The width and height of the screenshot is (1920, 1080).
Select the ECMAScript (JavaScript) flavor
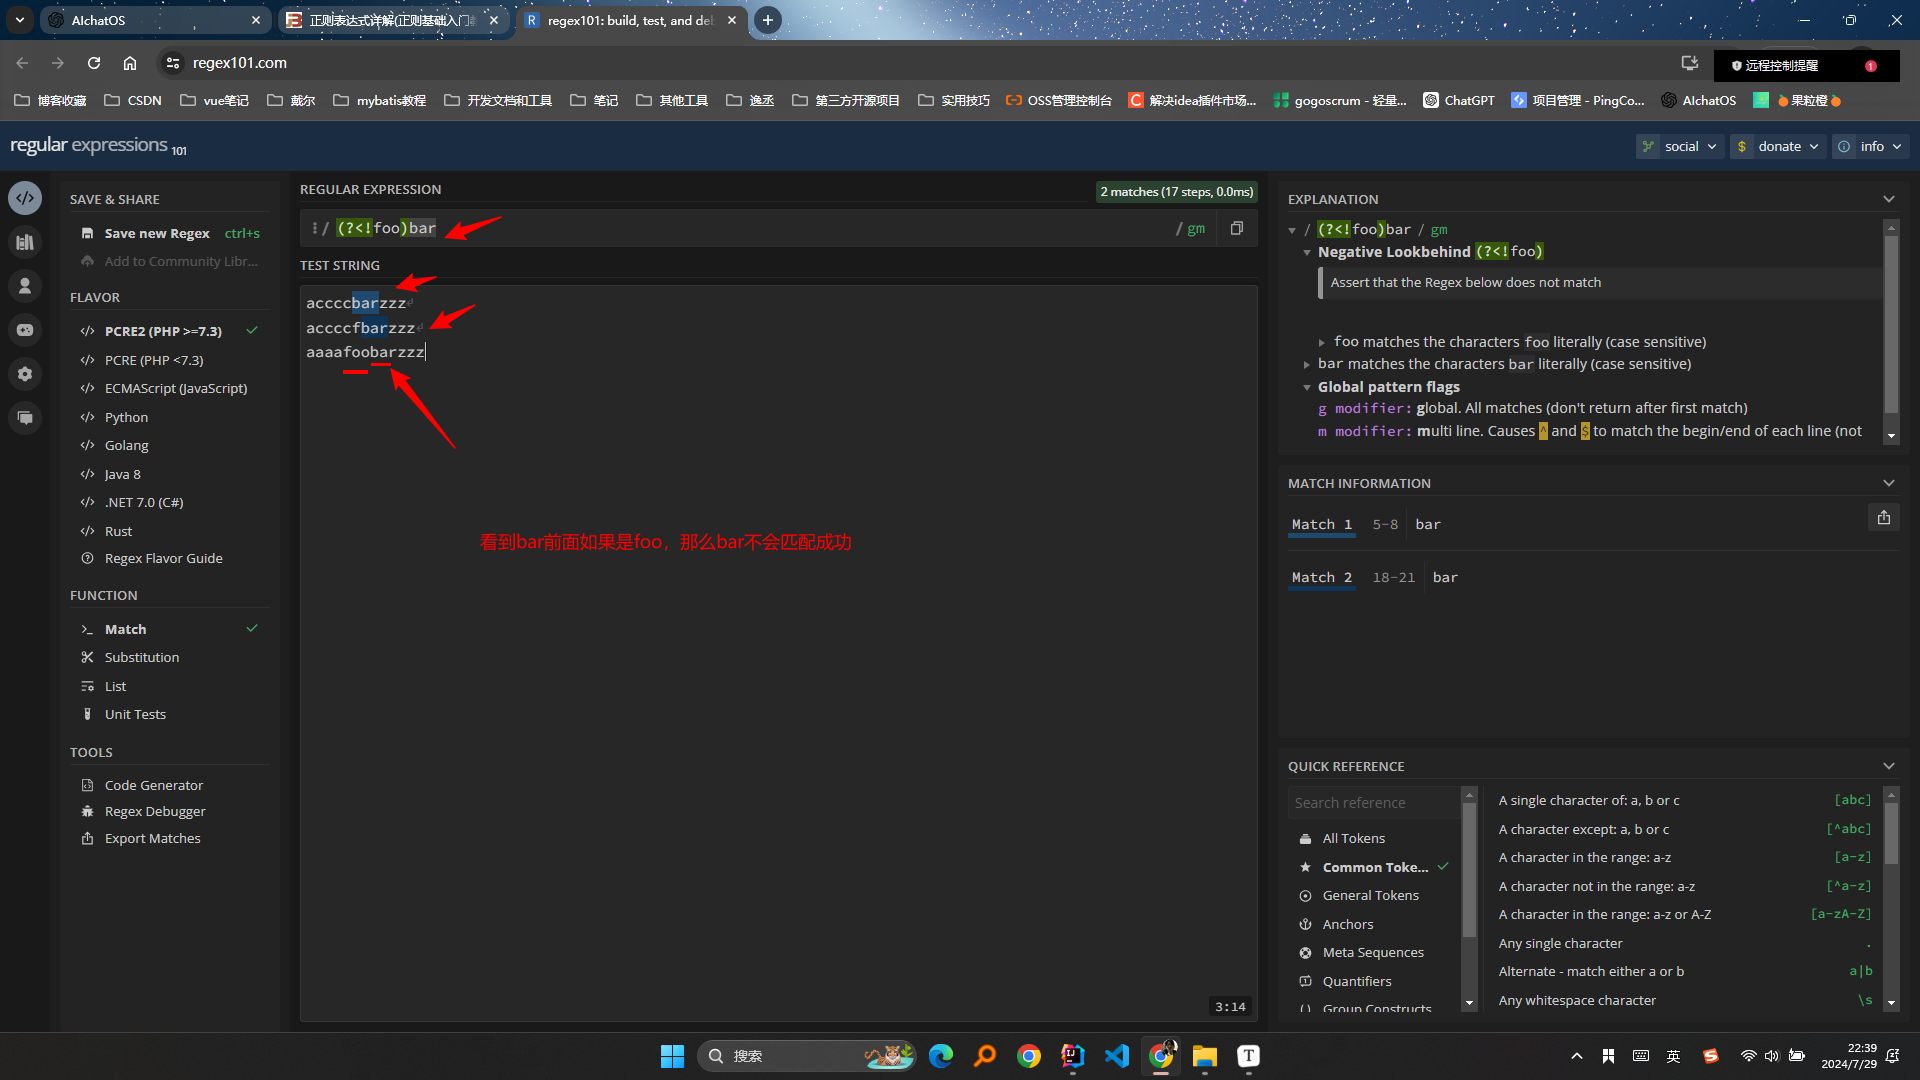click(x=176, y=388)
